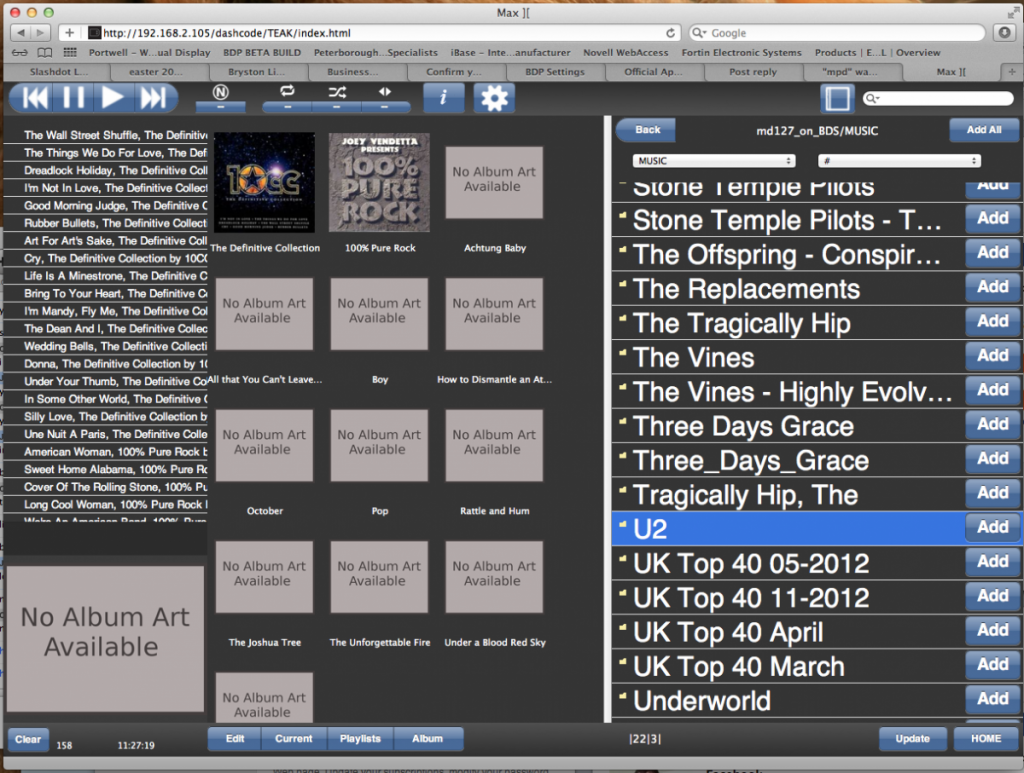The width and height of the screenshot is (1024, 773).
Task: Select track Dreadlock Holiday in playlist
Action: point(106,170)
